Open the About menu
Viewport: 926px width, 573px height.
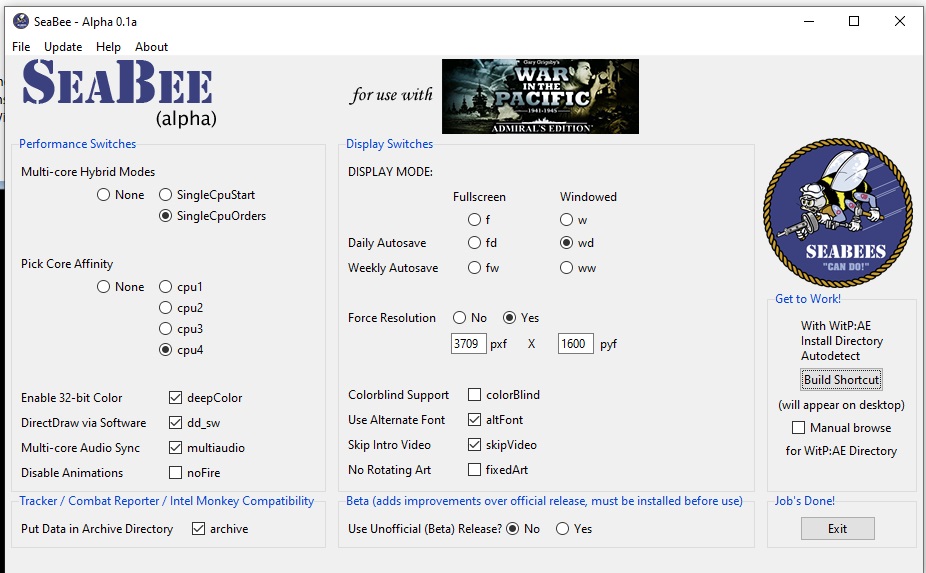[151, 47]
